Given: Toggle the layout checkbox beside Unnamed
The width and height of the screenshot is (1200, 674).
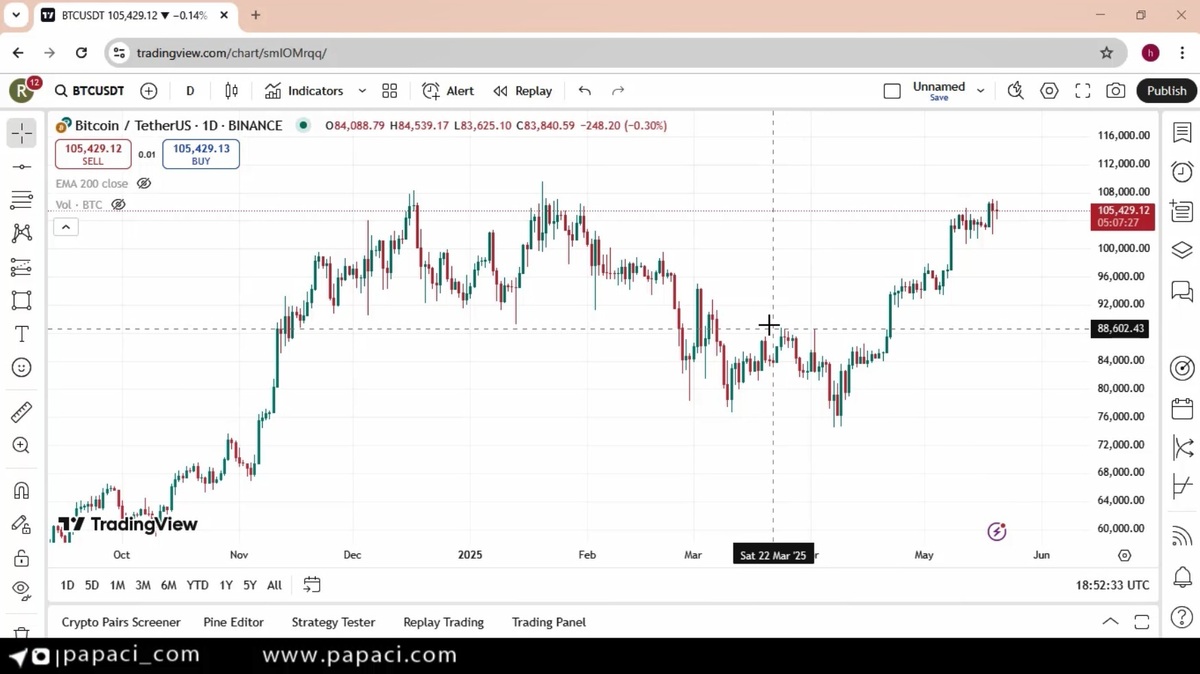Looking at the screenshot, I should coord(892,91).
